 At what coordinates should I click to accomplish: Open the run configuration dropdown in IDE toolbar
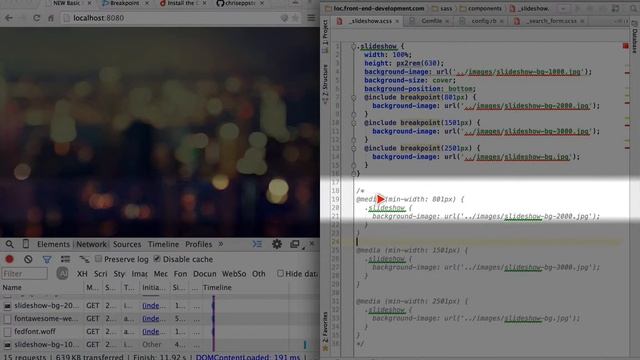pyautogui.click(x=563, y=9)
